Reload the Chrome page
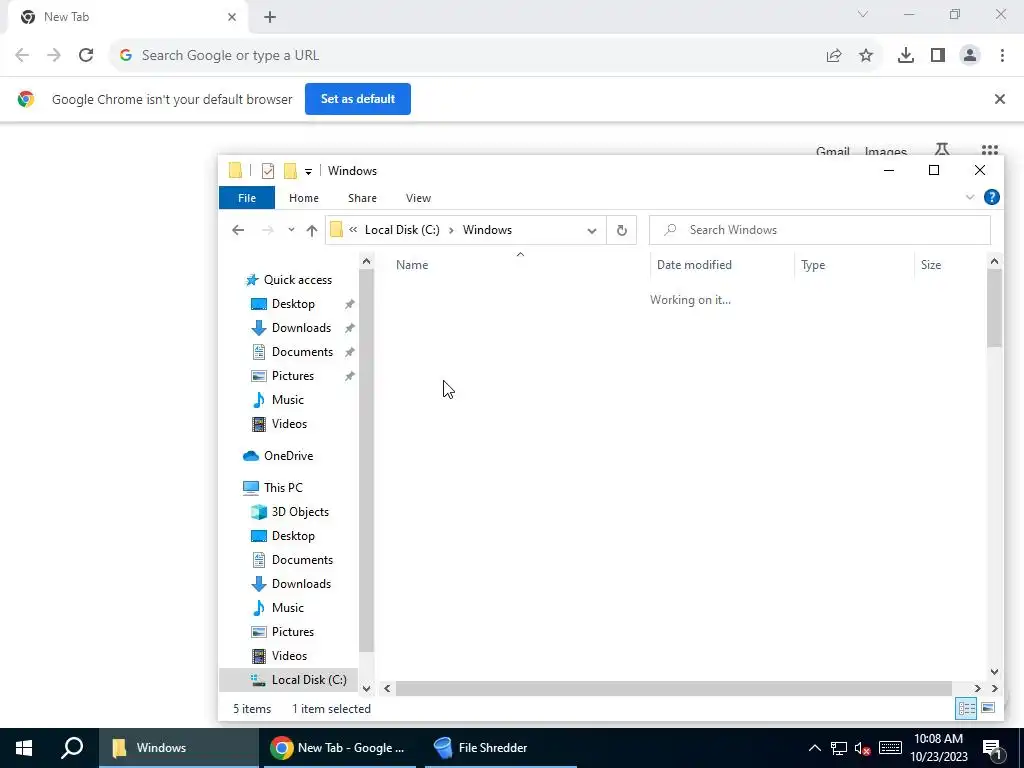 coord(86,56)
